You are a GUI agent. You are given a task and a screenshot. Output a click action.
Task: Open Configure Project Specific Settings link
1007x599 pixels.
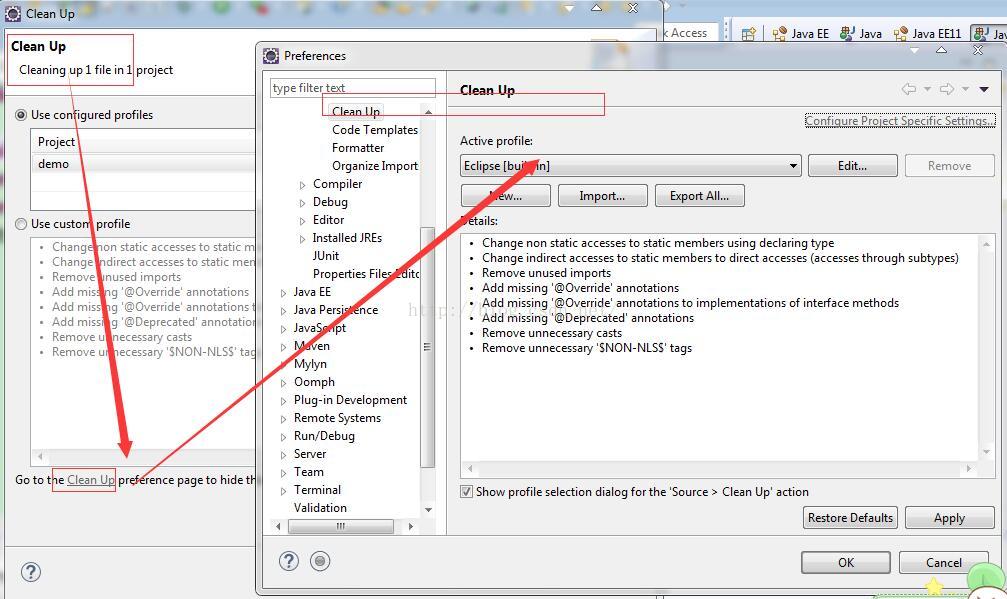coord(900,121)
